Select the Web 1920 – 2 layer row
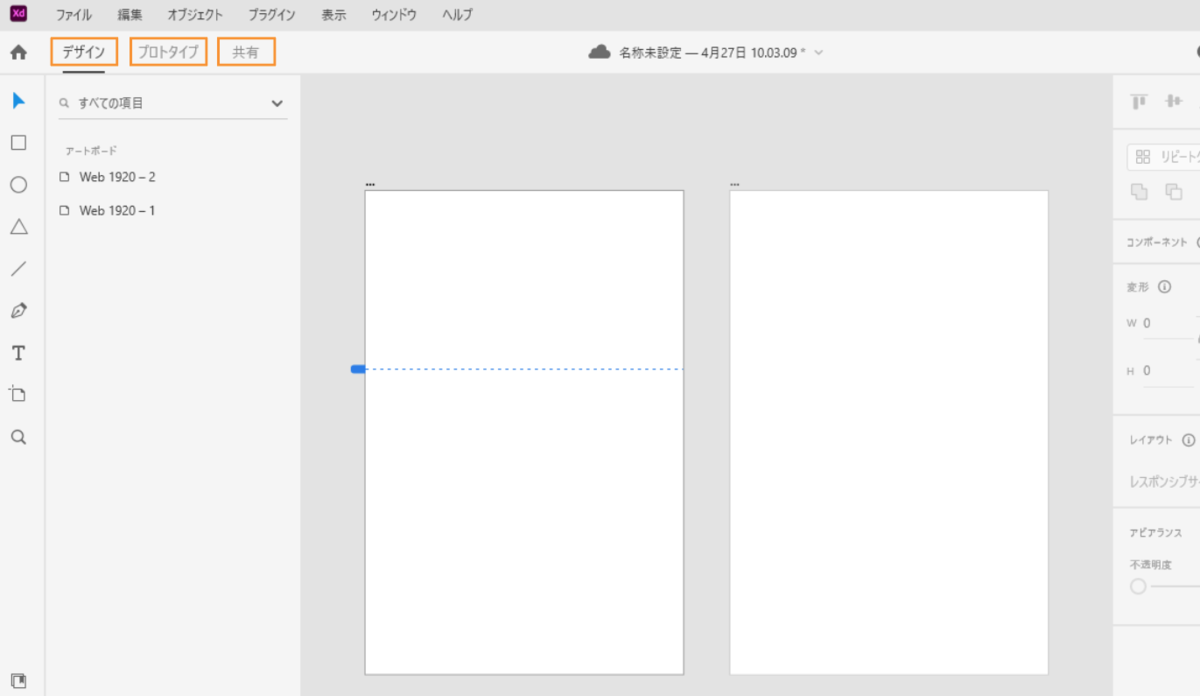The width and height of the screenshot is (1200, 696). tap(172, 177)
